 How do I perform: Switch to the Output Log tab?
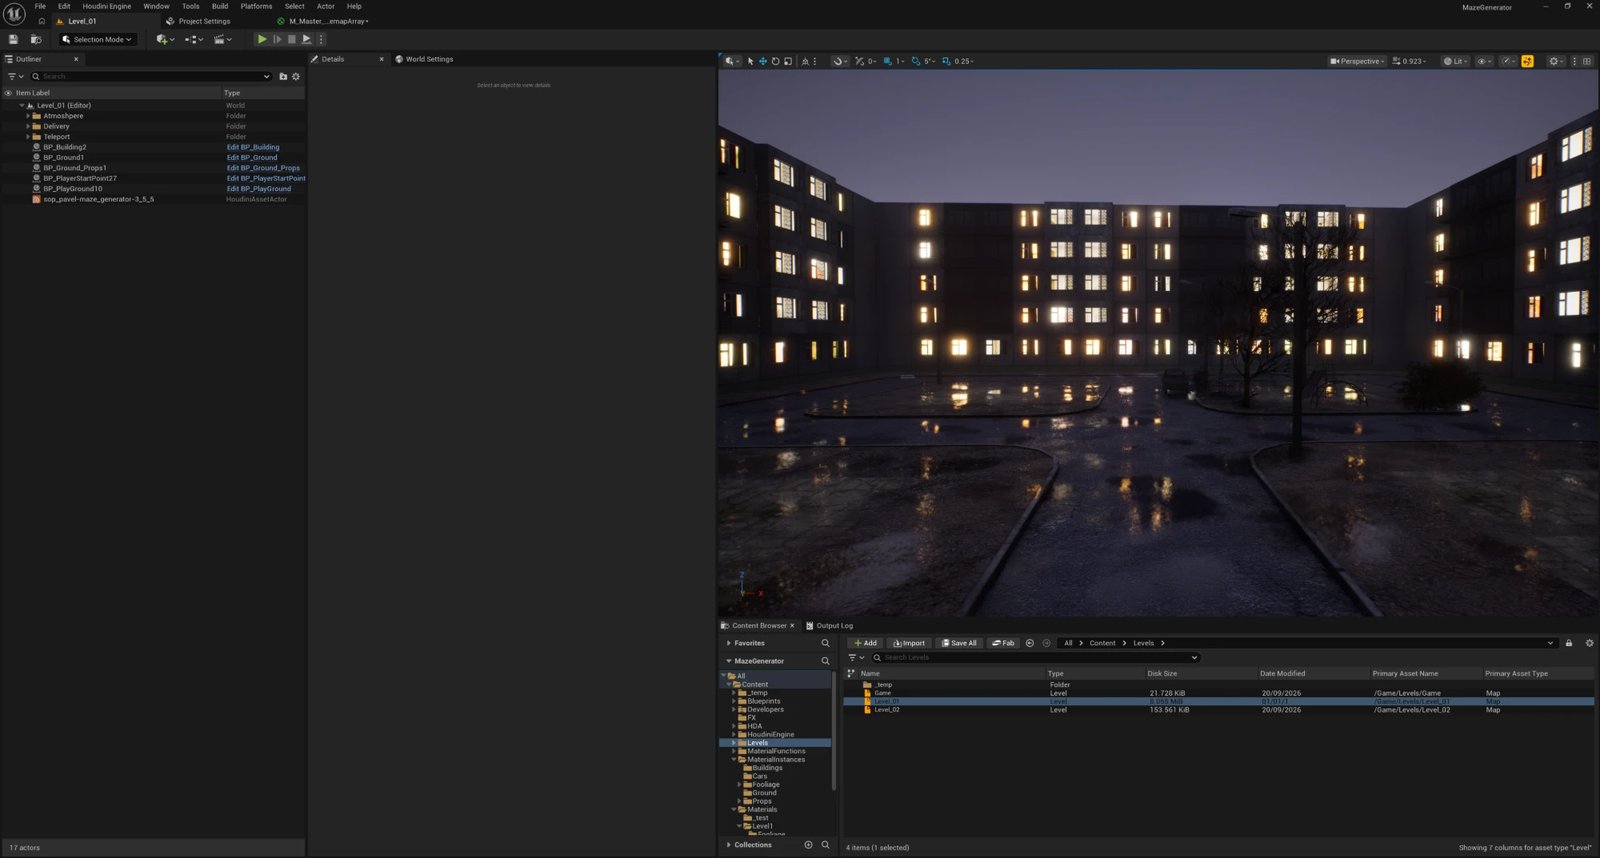(829, 626)
